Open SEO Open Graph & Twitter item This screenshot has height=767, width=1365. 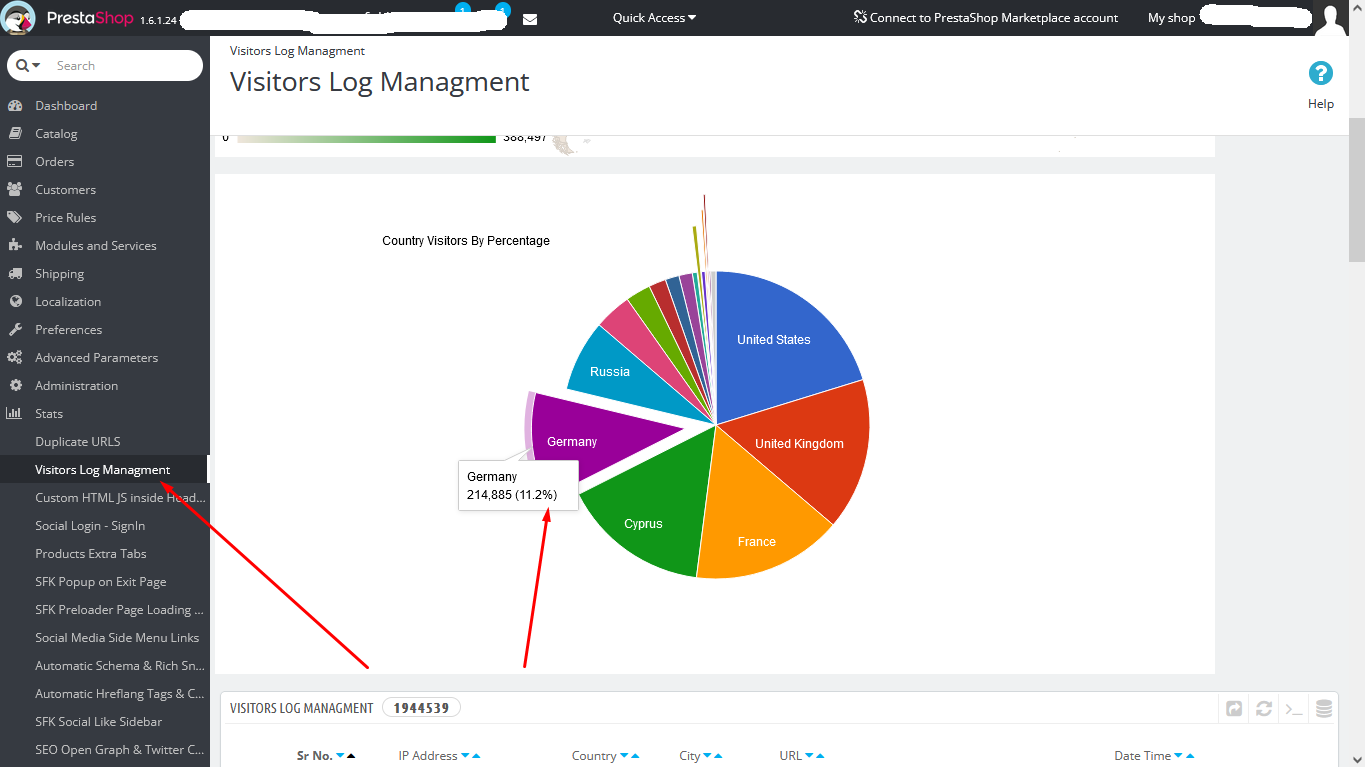[120, 750]
